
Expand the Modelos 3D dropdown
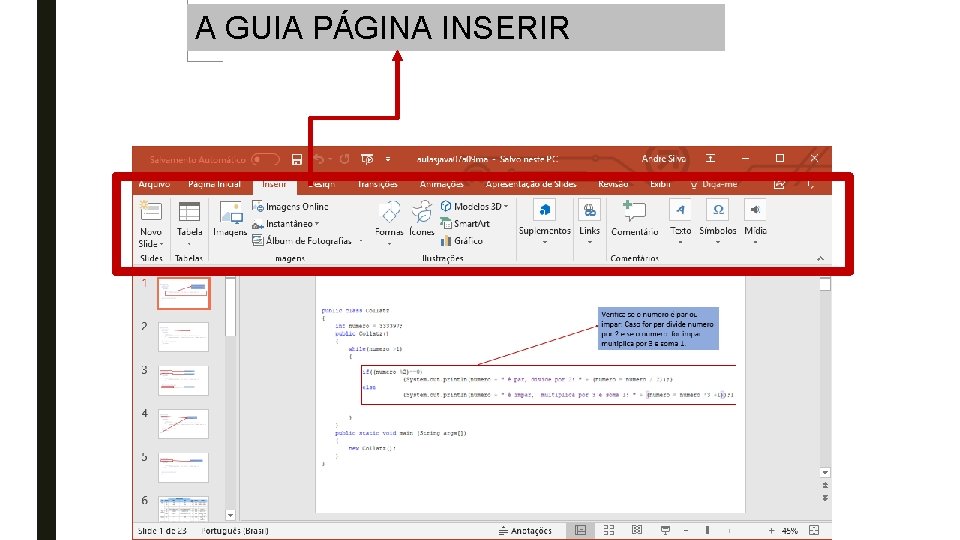point(506,206)
